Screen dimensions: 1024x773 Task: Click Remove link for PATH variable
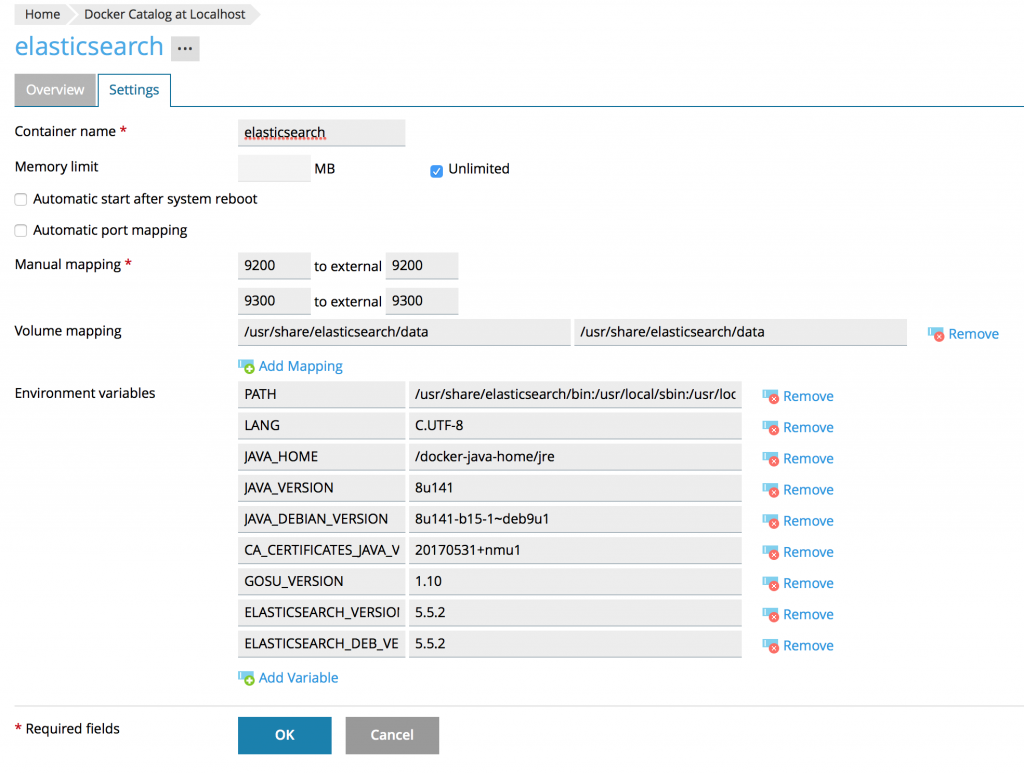pyautogui.click(x=808, y=396)
